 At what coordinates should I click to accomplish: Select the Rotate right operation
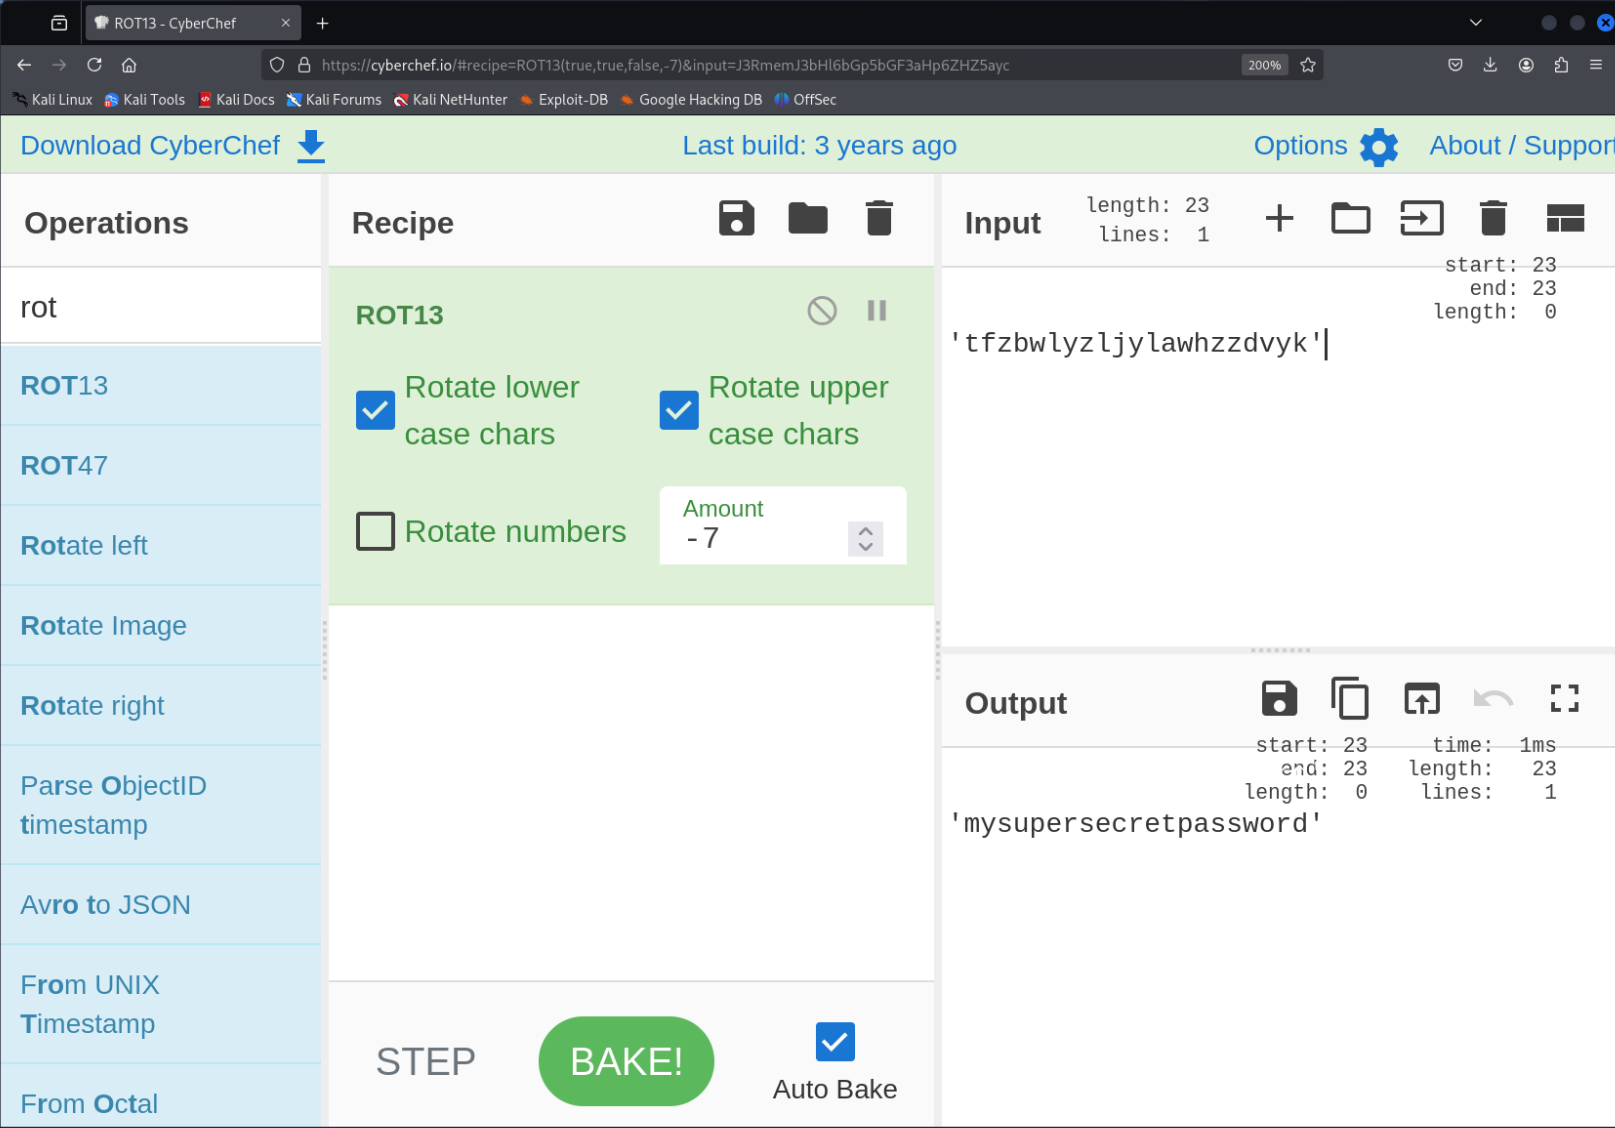pyautogui.click(x=161, y=706)
